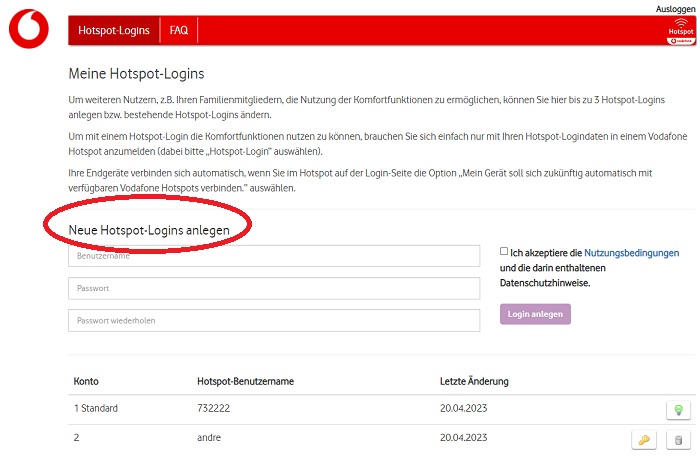
Task: Click the Login anlegen button
Action: [x=535, y=314]
